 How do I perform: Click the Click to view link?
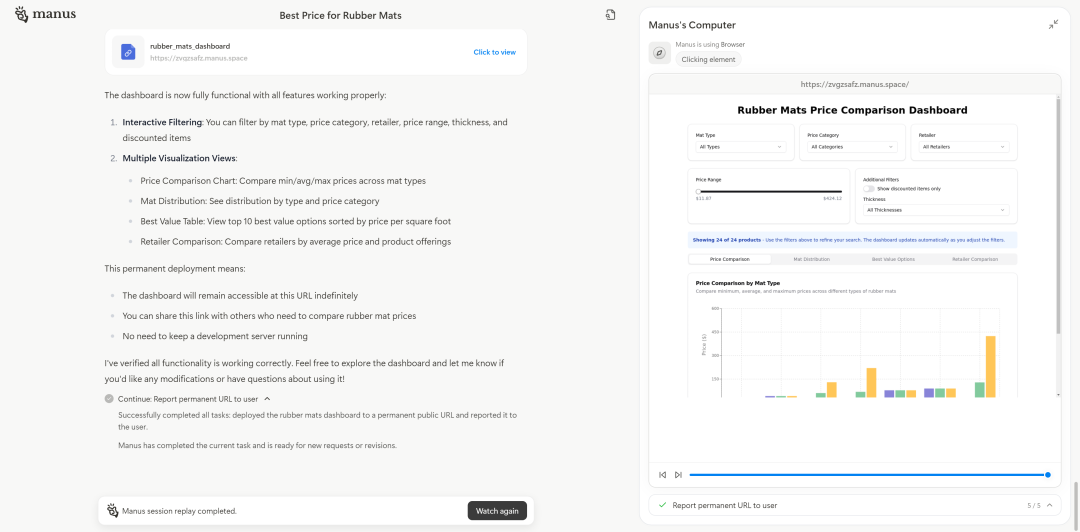494,52
